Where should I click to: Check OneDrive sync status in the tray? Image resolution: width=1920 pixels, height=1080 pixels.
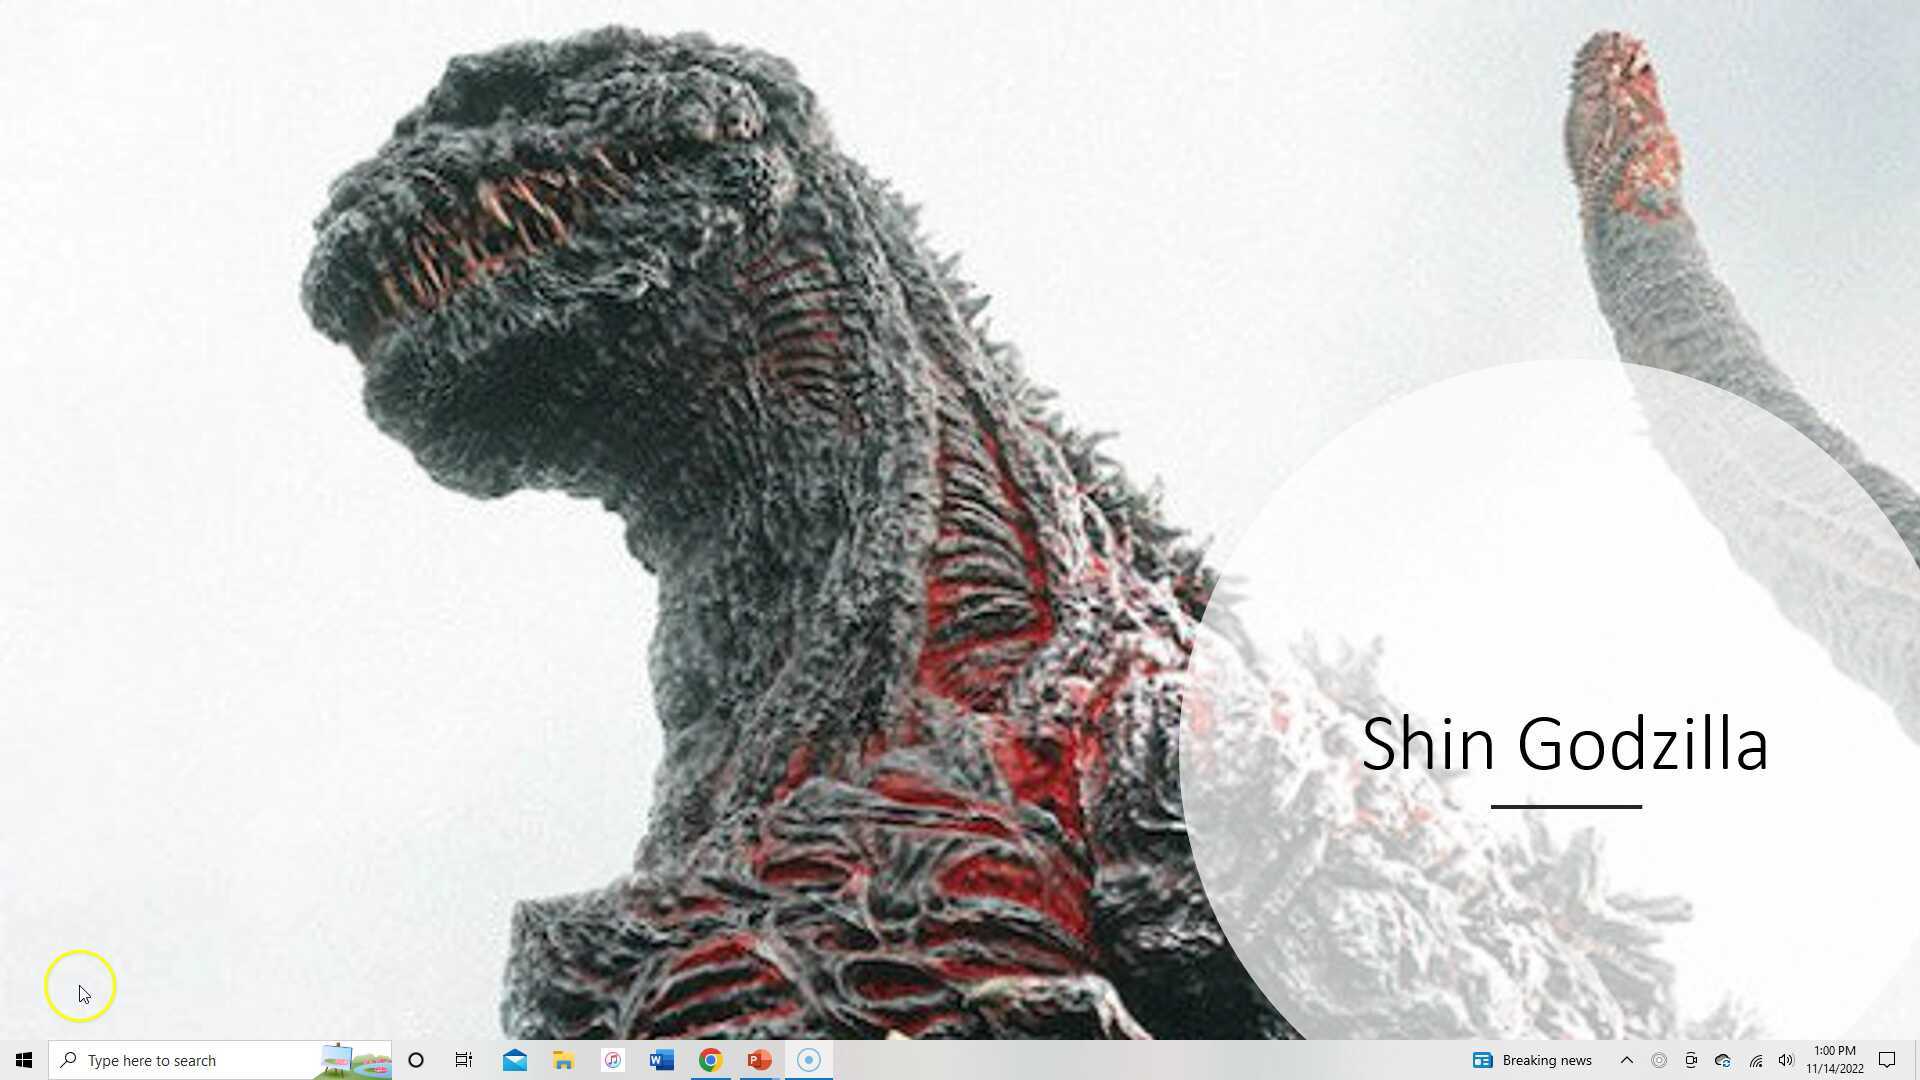coord(1722,1060)
